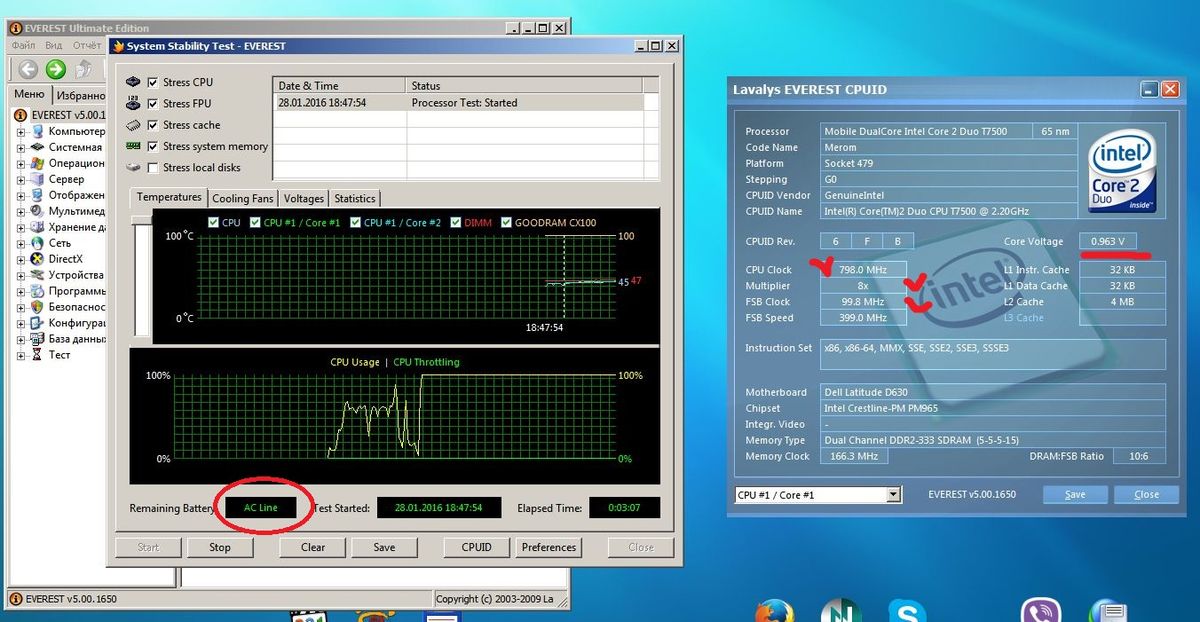Launch the Skype desktop icon
This screenshot has height=622, width=1200.
pyautogui.click(x=906, y=610)
